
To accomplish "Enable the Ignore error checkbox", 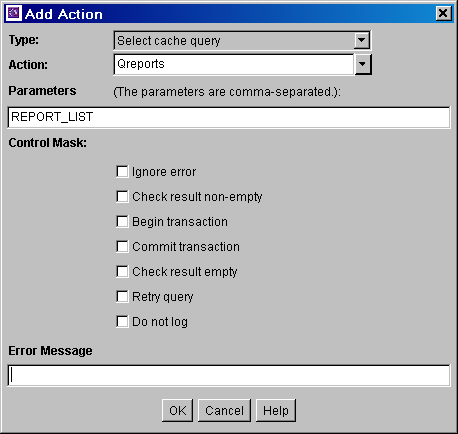I will (x=122, y=172).
